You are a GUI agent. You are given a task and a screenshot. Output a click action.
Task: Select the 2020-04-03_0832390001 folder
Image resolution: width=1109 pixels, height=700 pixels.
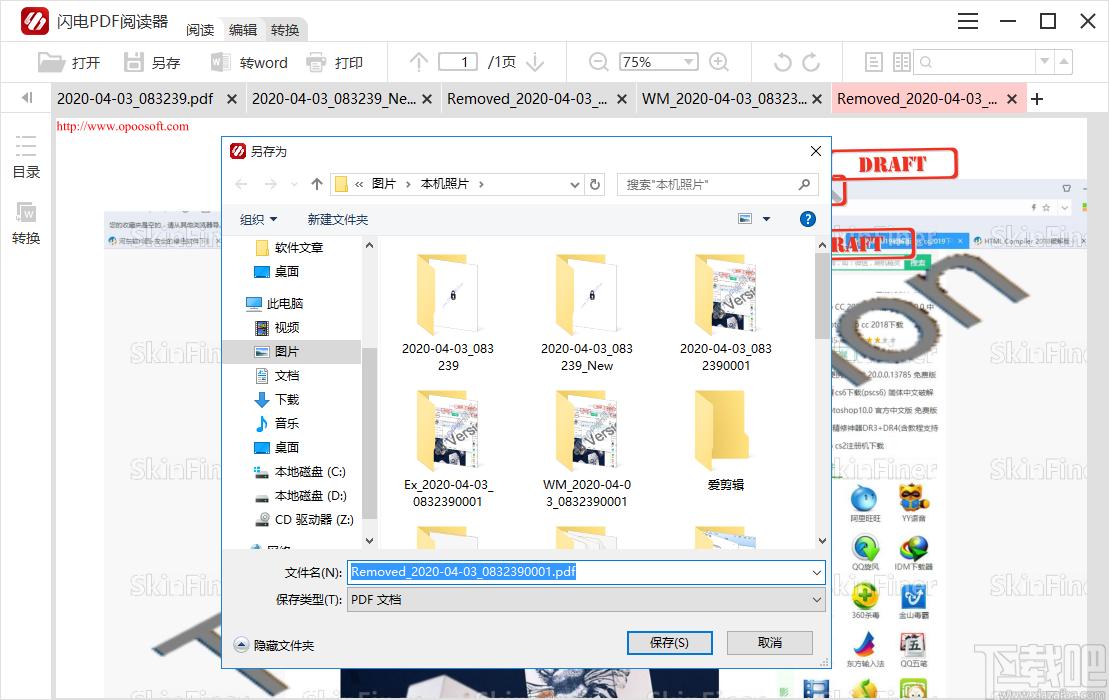click(x=726, y=313)
